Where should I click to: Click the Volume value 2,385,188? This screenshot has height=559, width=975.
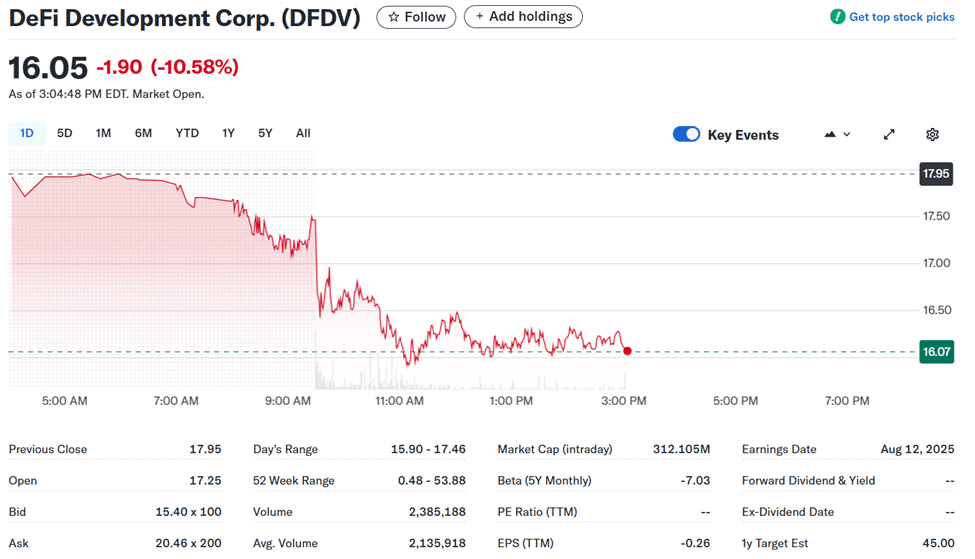[x=437, y=512]
